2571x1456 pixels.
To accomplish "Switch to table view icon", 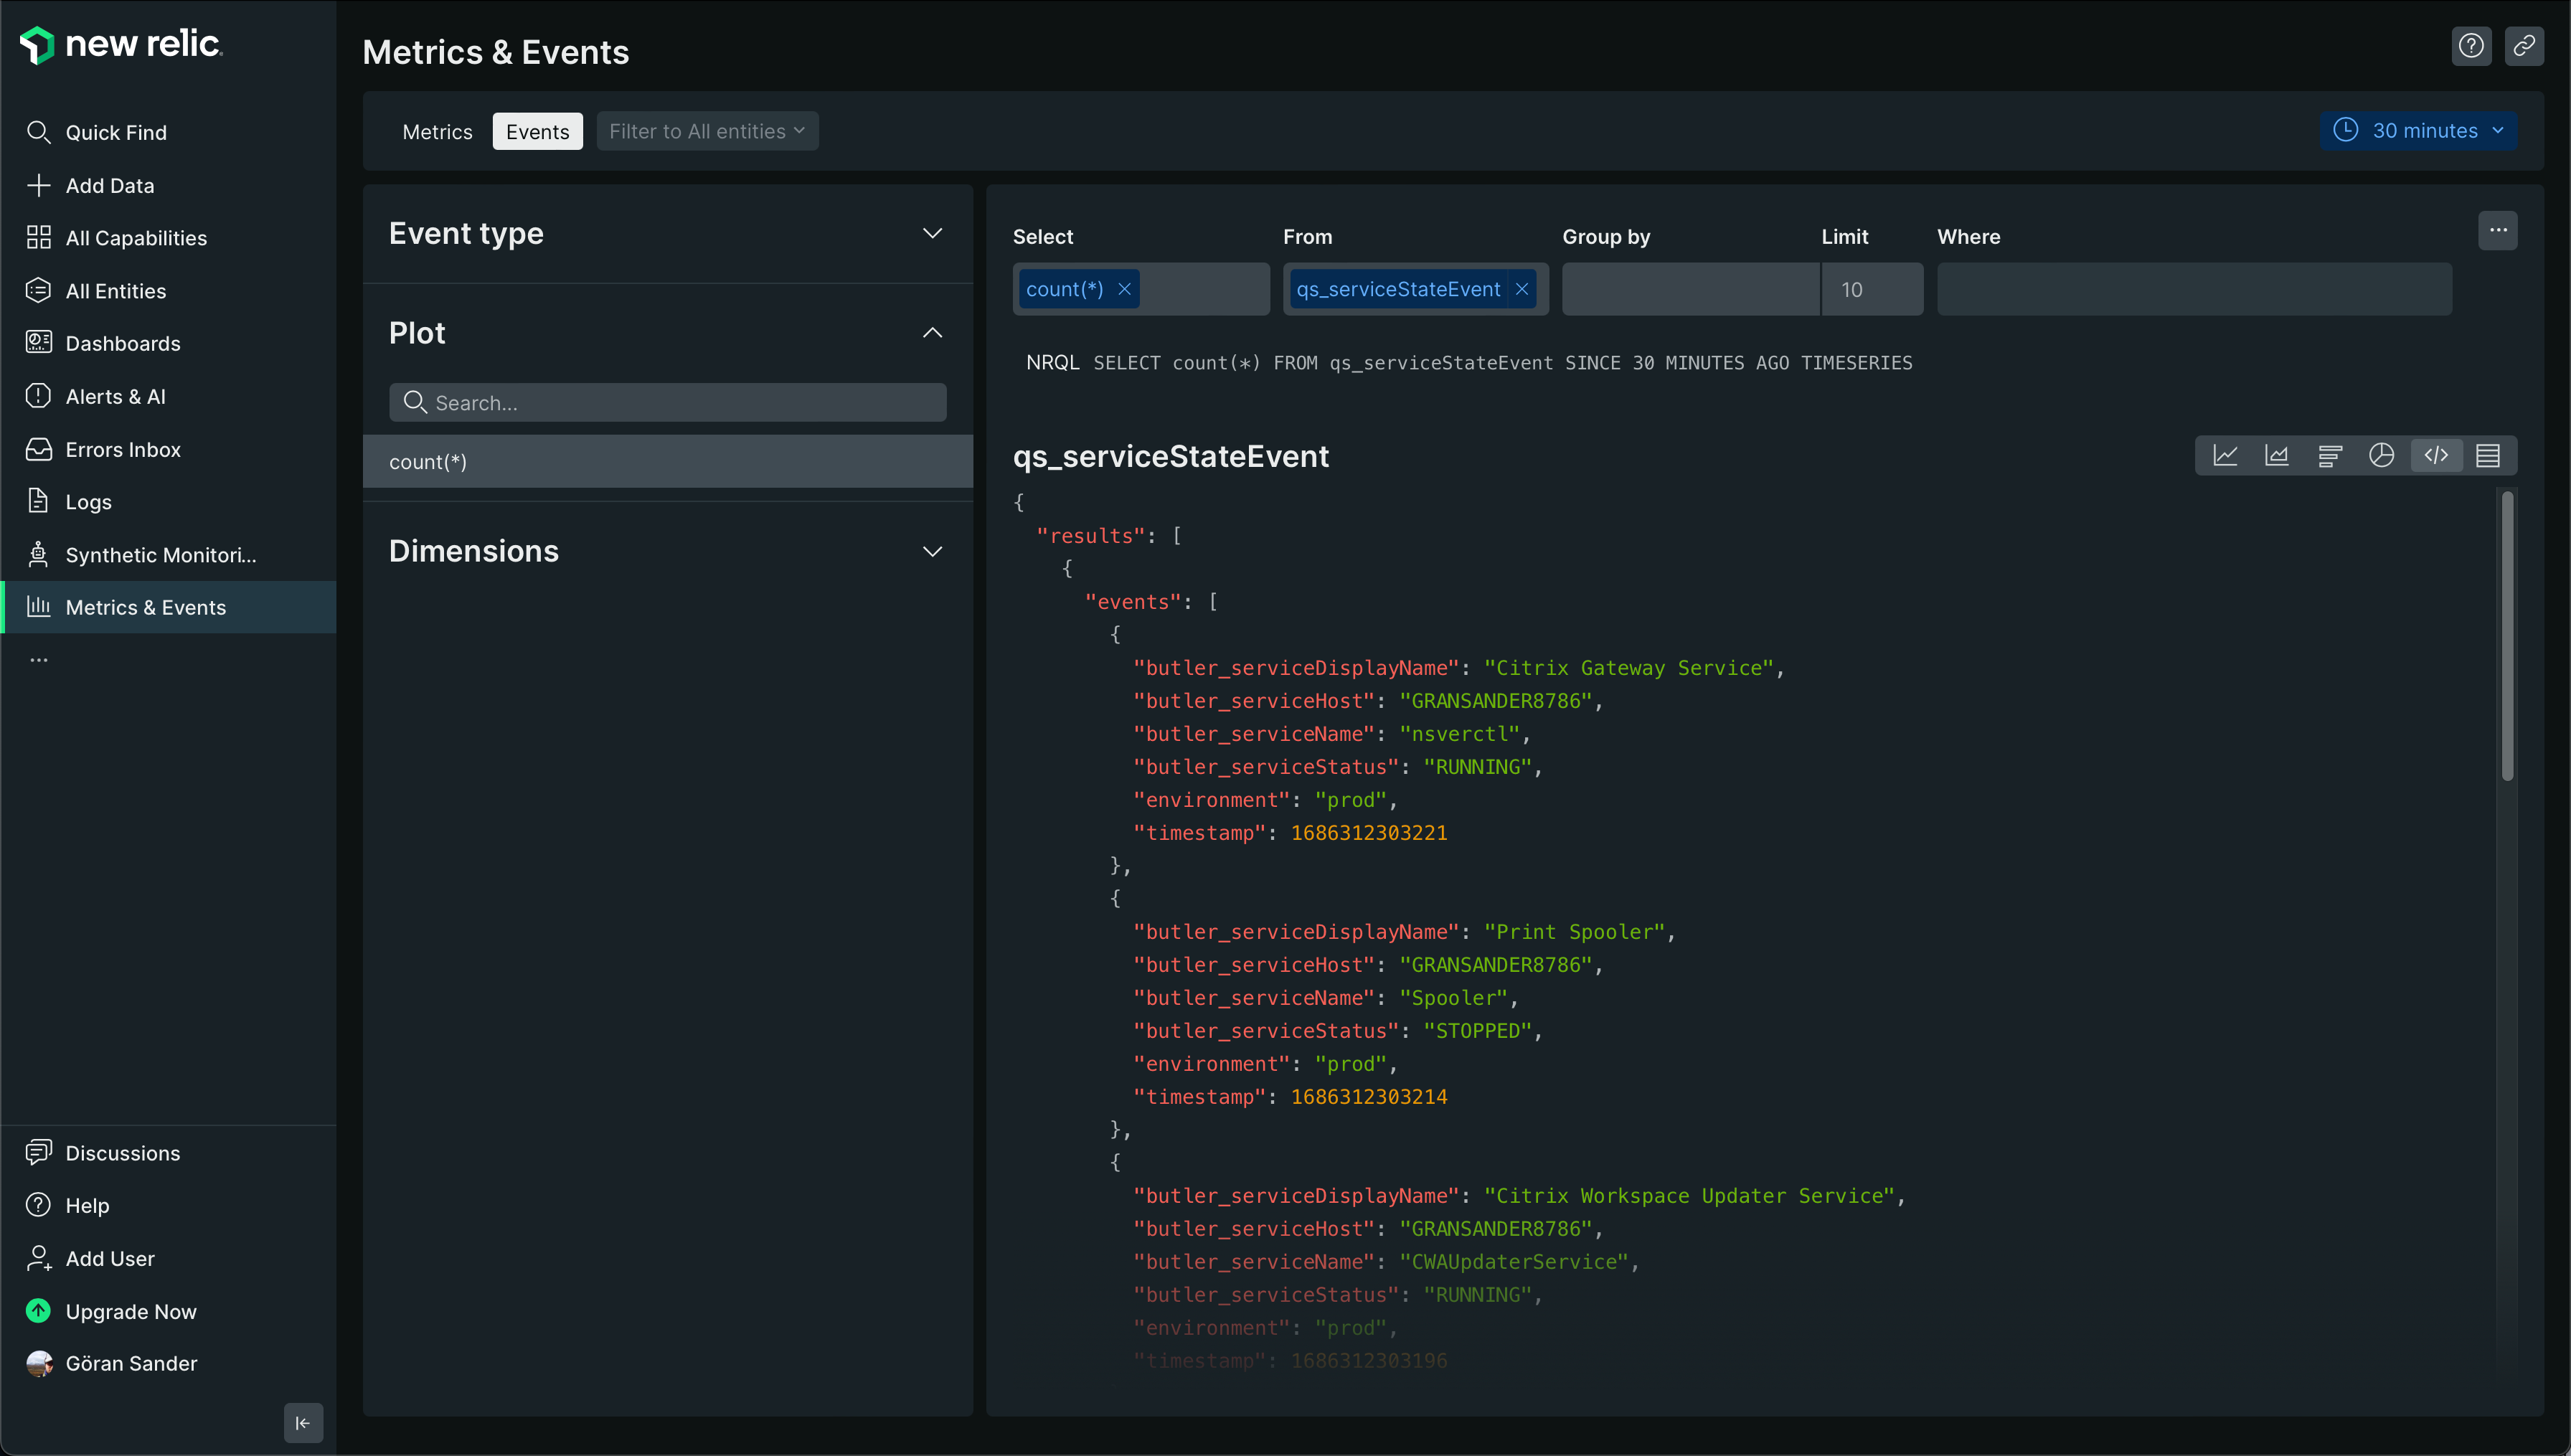I will [2488, 456].
